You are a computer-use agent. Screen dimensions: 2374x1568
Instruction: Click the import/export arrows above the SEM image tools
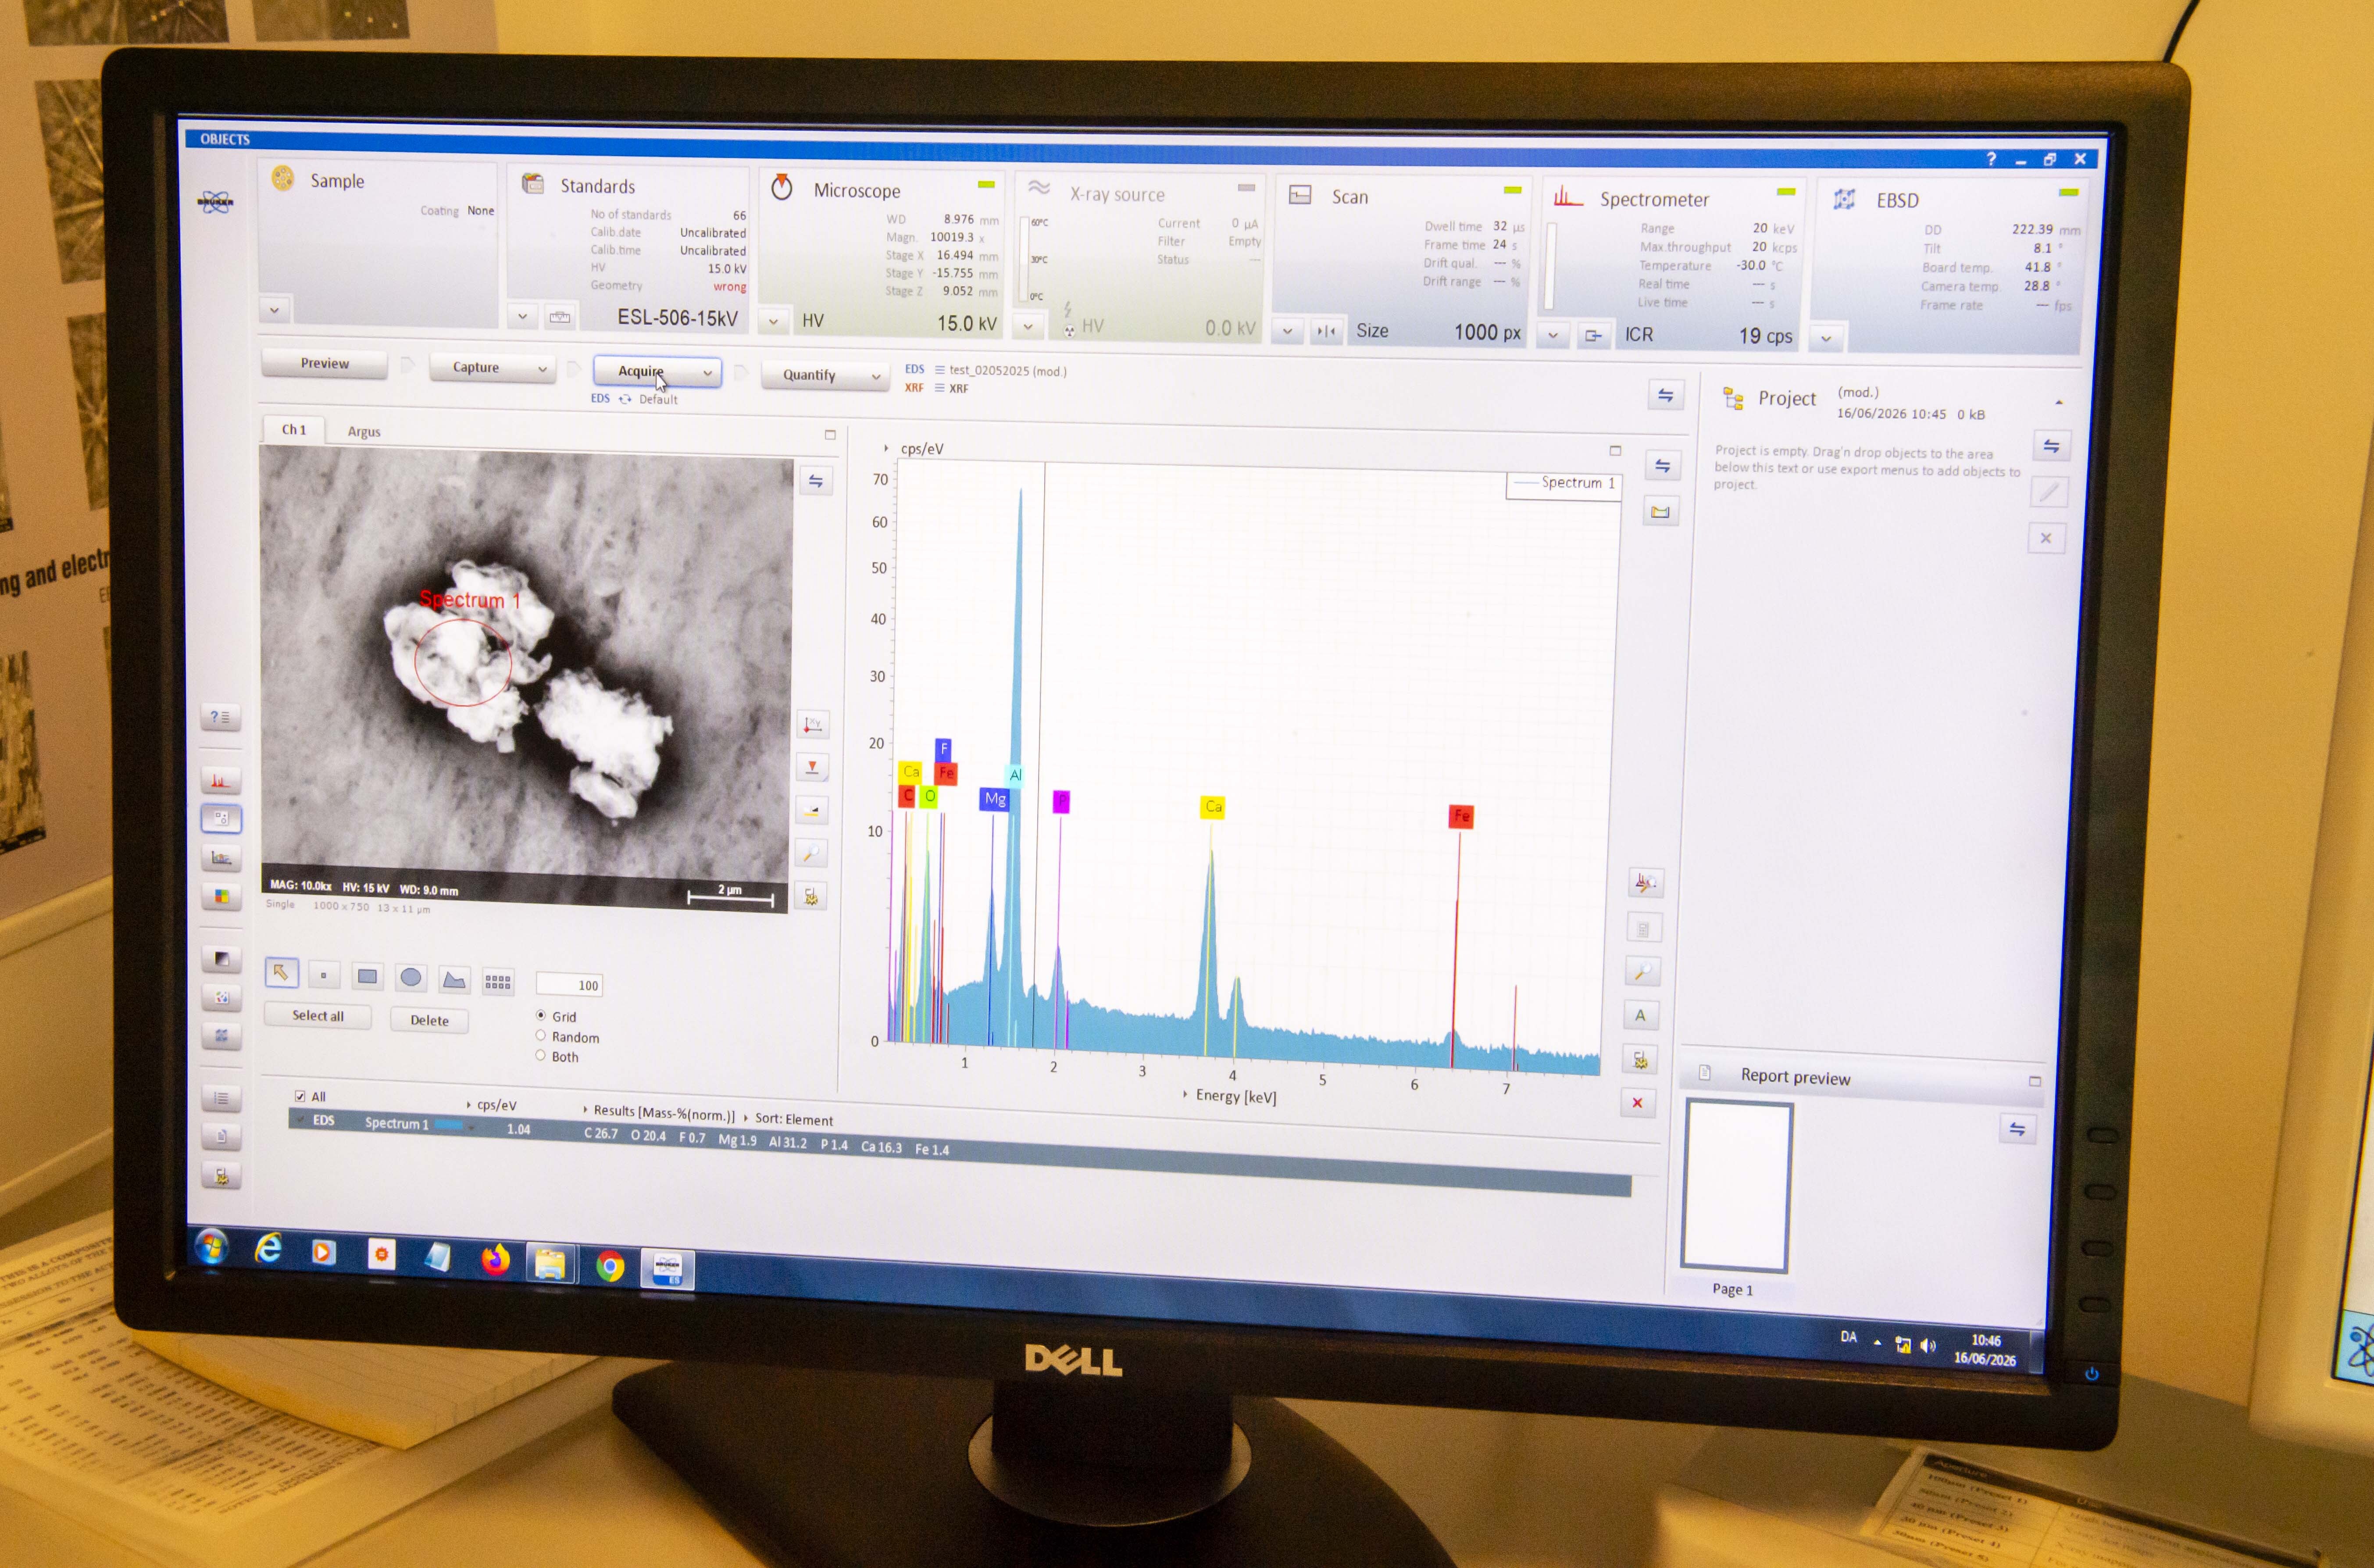816,481
